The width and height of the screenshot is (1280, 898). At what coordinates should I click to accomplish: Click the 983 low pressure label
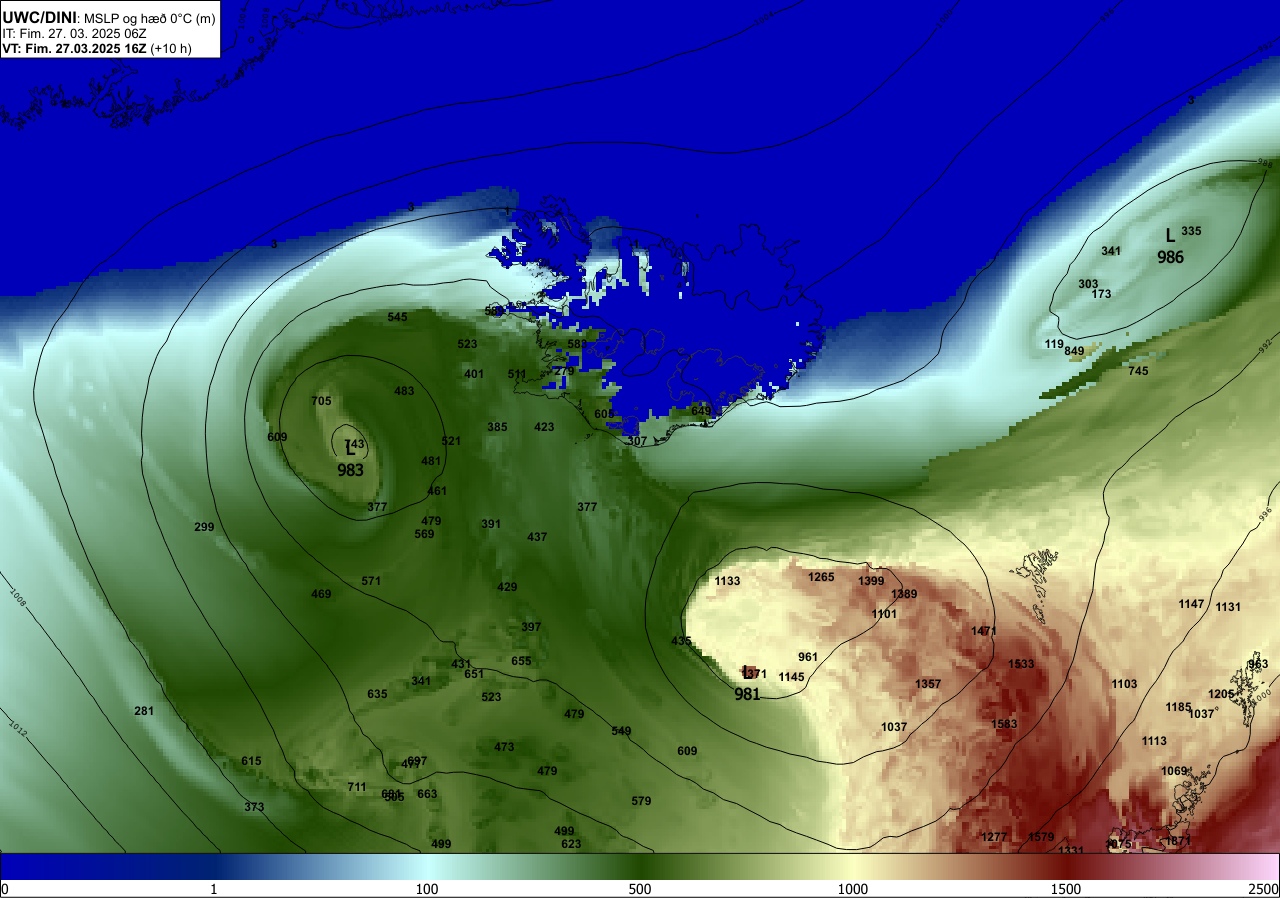coord(350,470)
